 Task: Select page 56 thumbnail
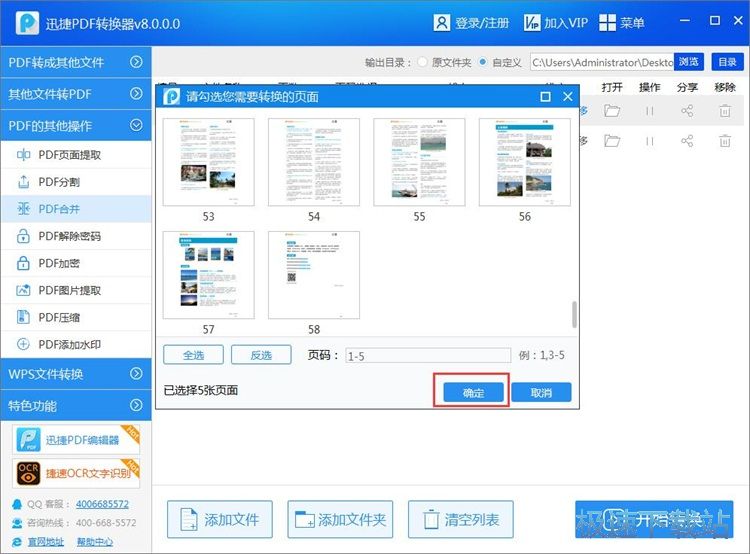point(525,162)
